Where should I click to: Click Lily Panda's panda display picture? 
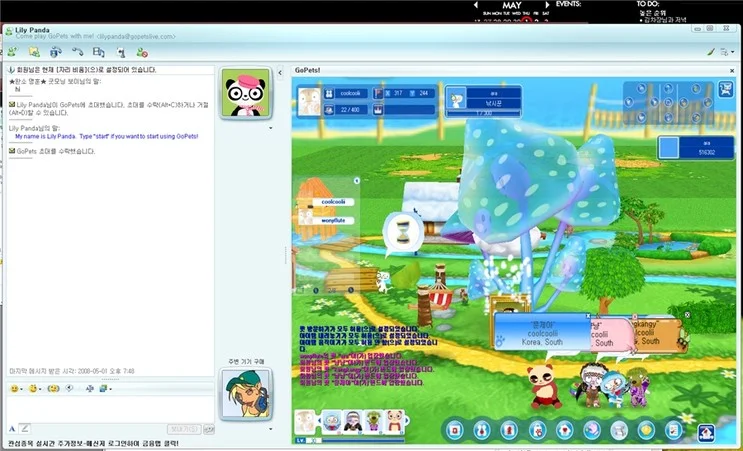(x=245, y=92)
